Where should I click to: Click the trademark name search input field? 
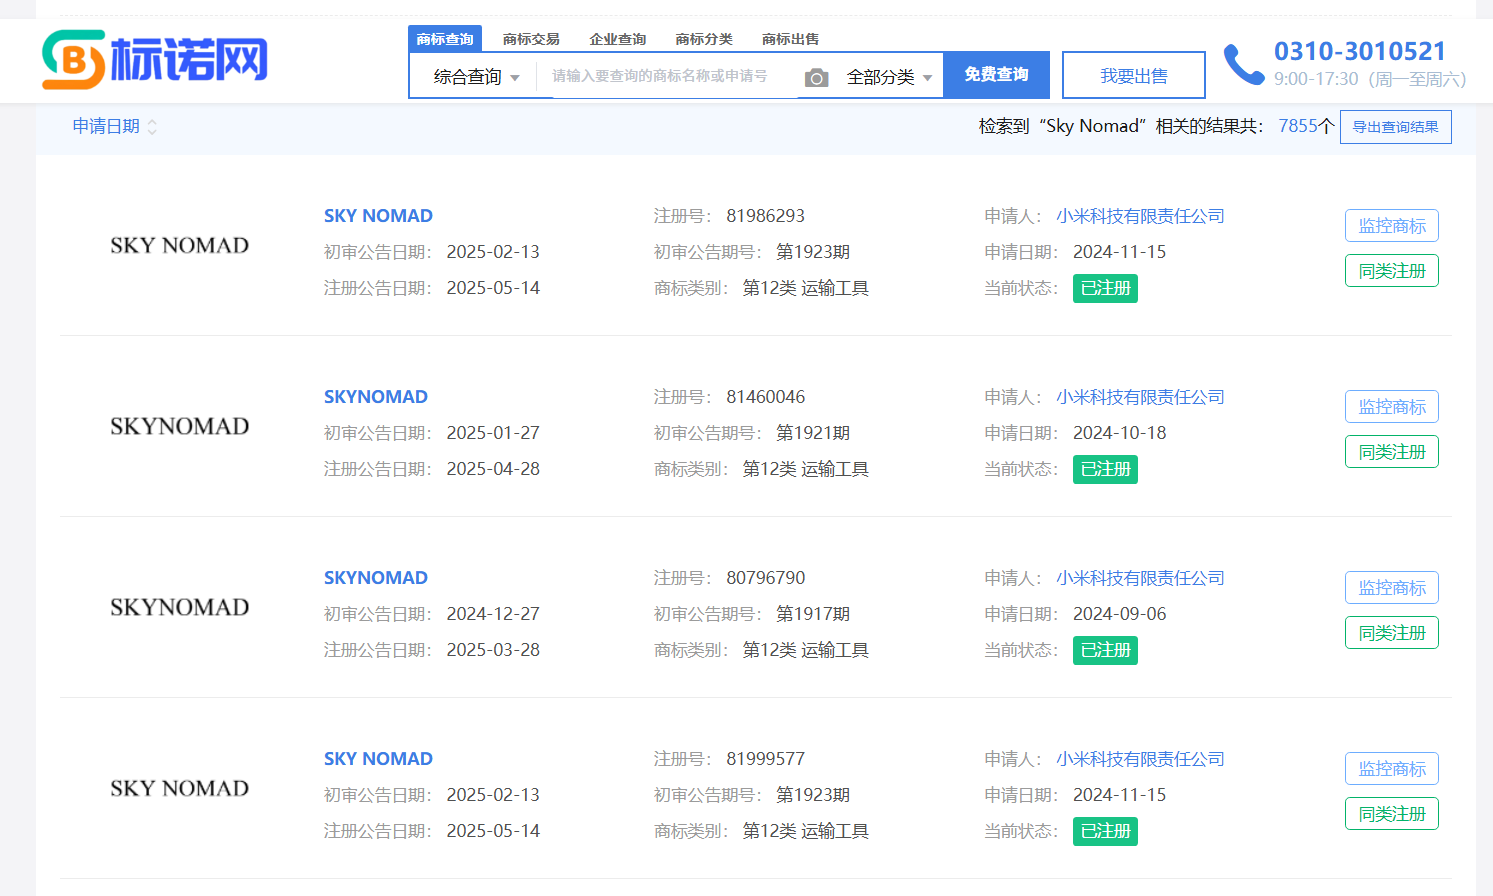tap(667, 76)
